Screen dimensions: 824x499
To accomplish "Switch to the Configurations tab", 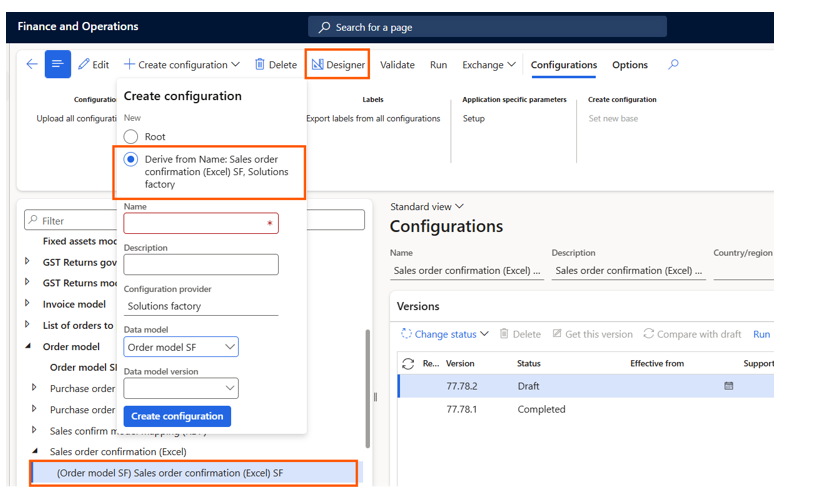I will 564,65.
